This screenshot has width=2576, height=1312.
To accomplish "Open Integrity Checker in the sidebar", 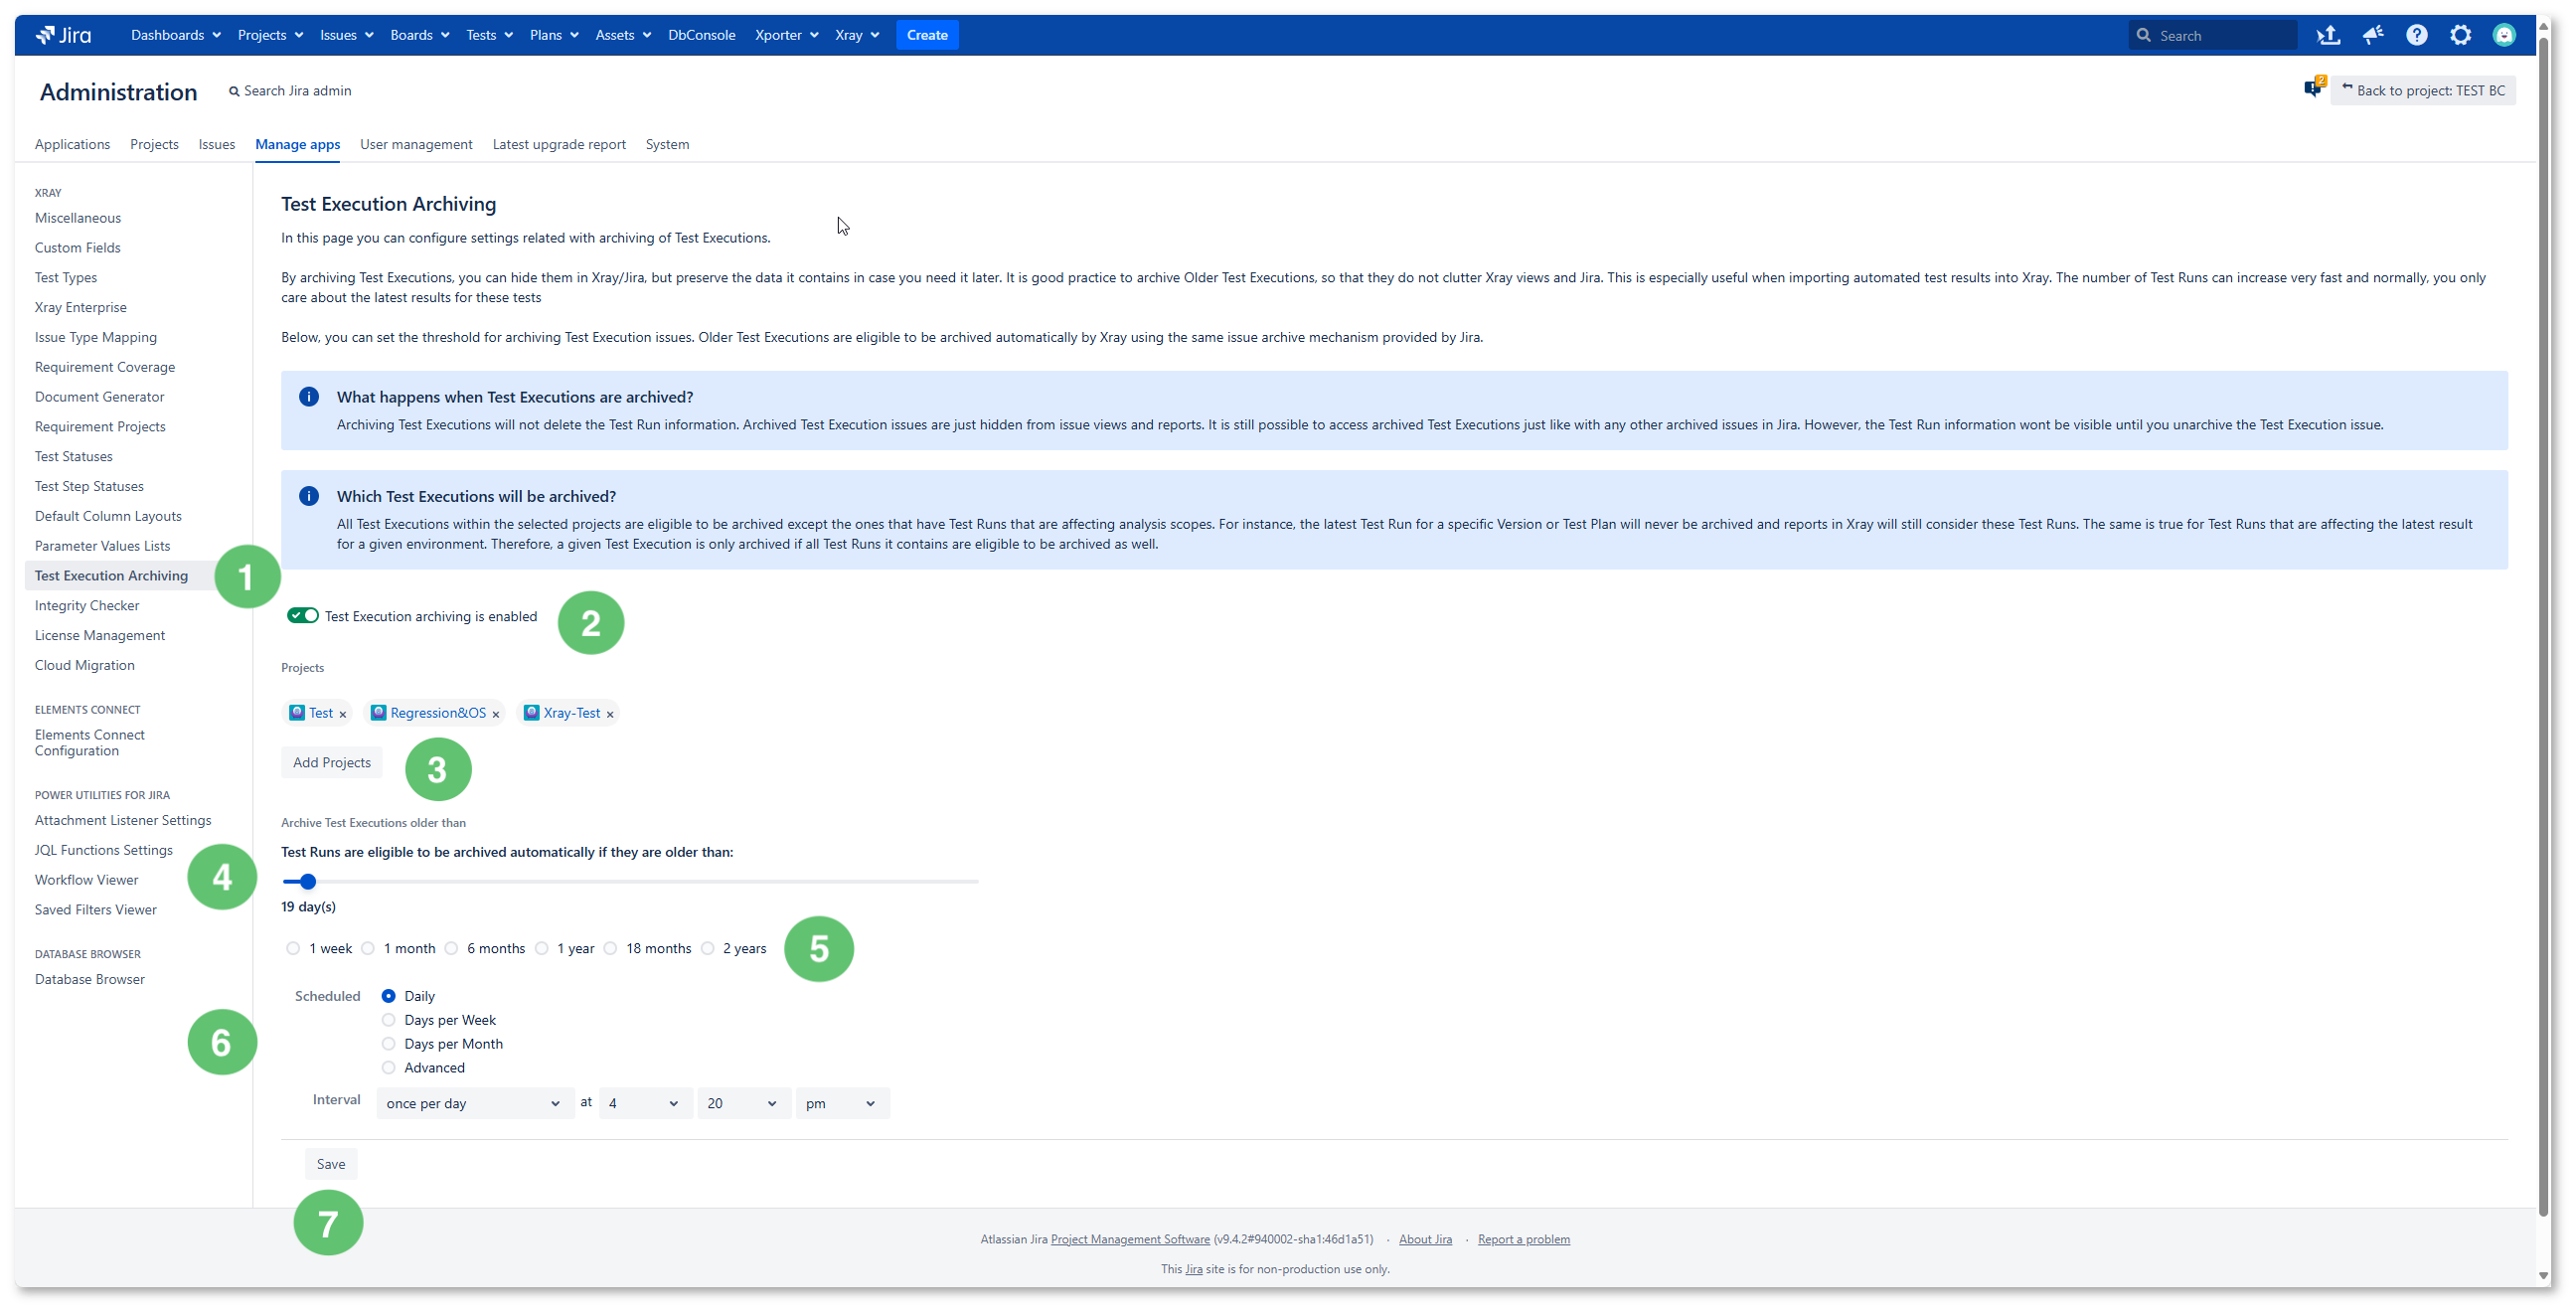I will coord(87,606).
